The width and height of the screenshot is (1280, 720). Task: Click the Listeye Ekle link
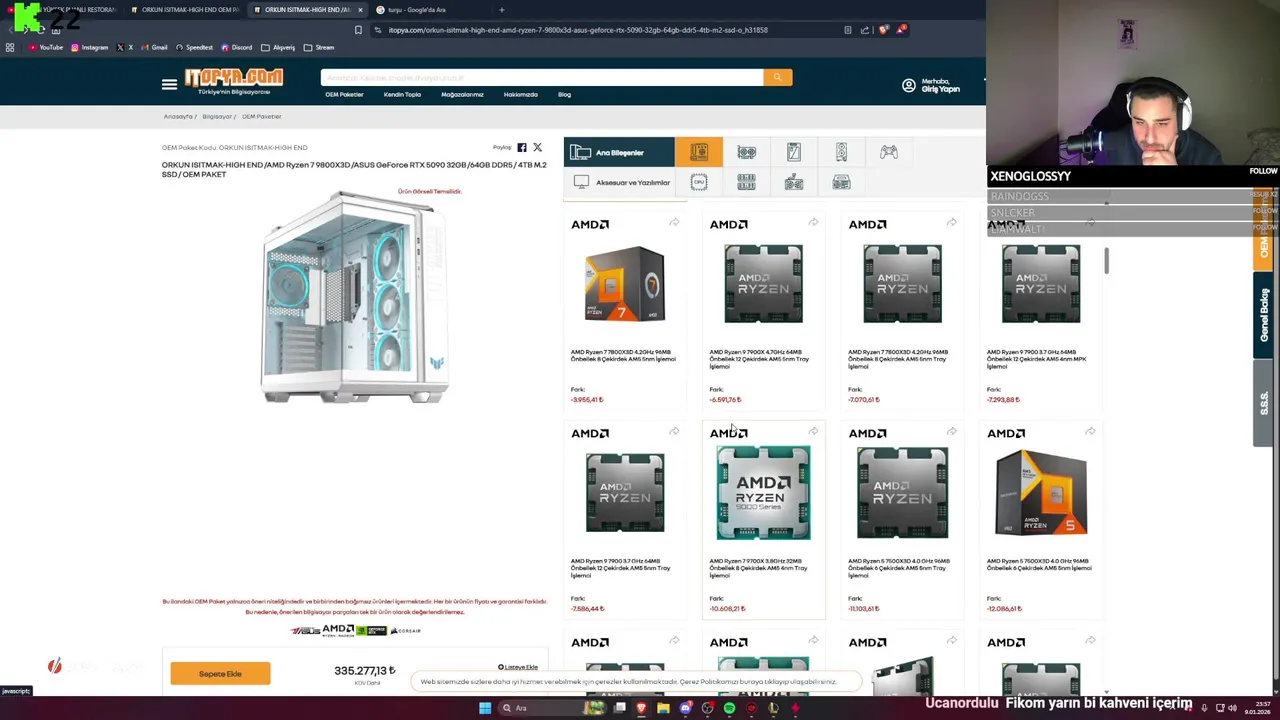click(518, 667)
